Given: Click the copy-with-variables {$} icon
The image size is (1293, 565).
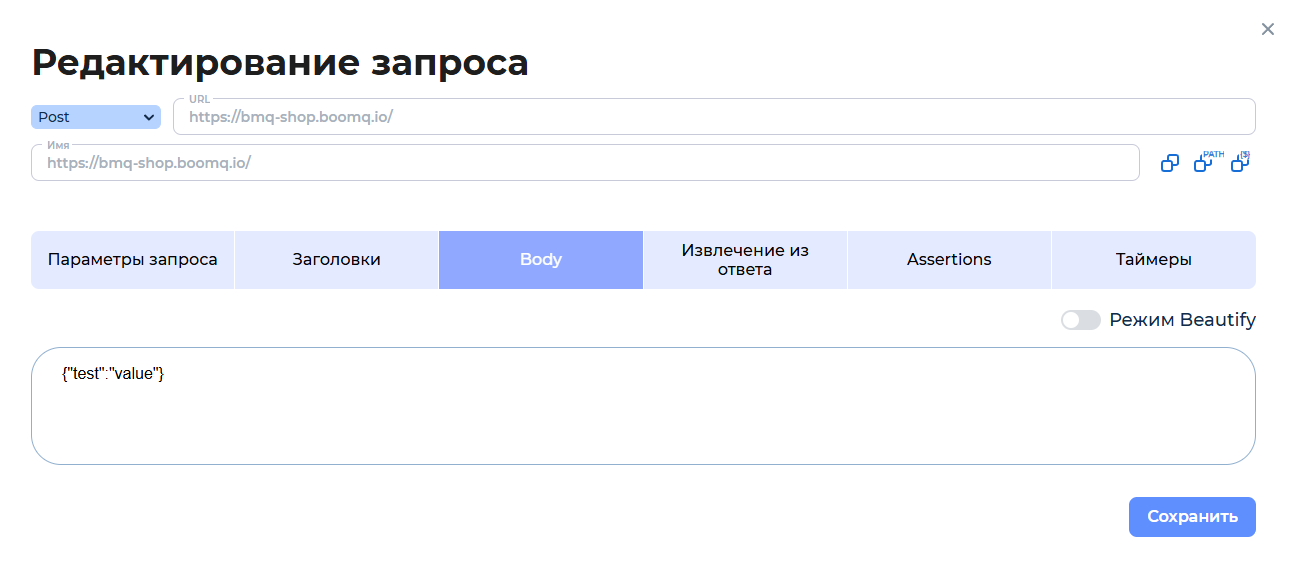Looking at the screenshot, I should click(1241, 162).
